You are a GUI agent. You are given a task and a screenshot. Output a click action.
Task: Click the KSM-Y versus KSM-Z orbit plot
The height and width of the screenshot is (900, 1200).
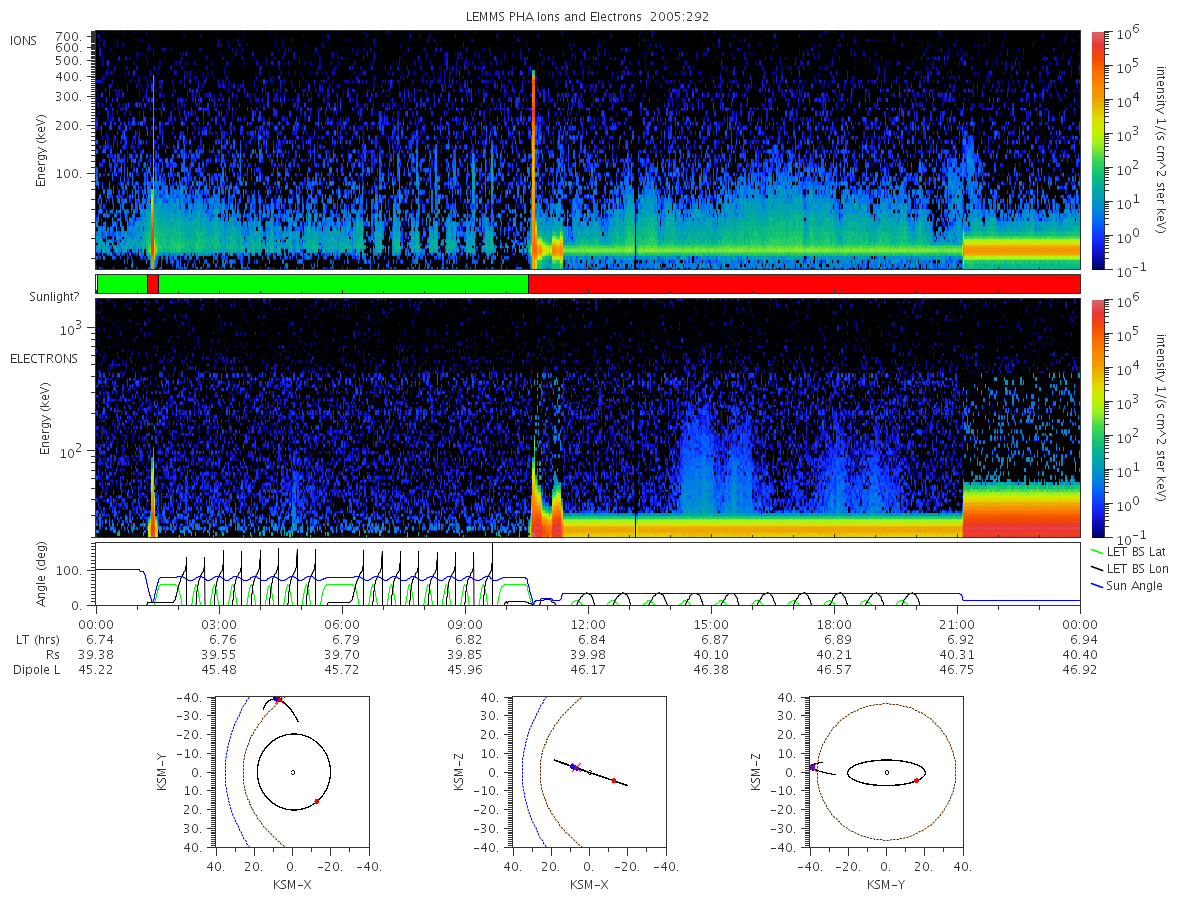click(885, 772)
